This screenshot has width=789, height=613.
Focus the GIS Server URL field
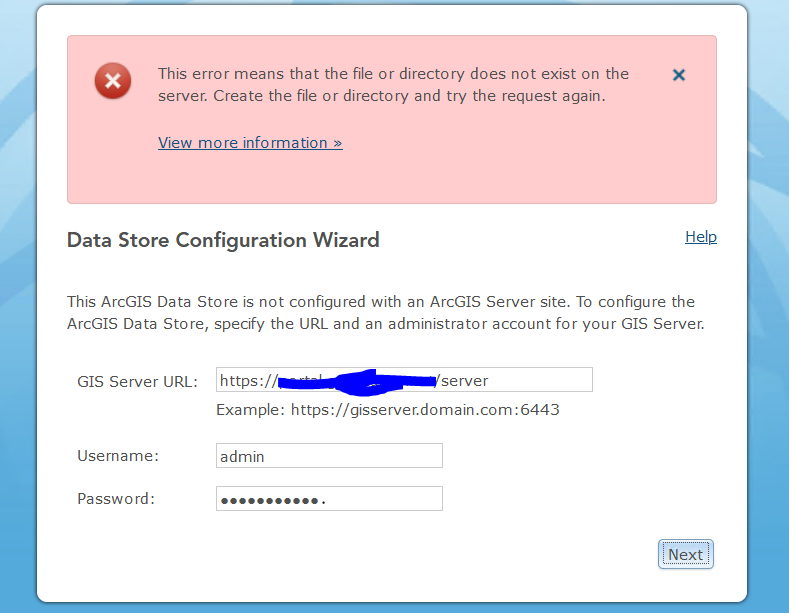pos(404,379)
